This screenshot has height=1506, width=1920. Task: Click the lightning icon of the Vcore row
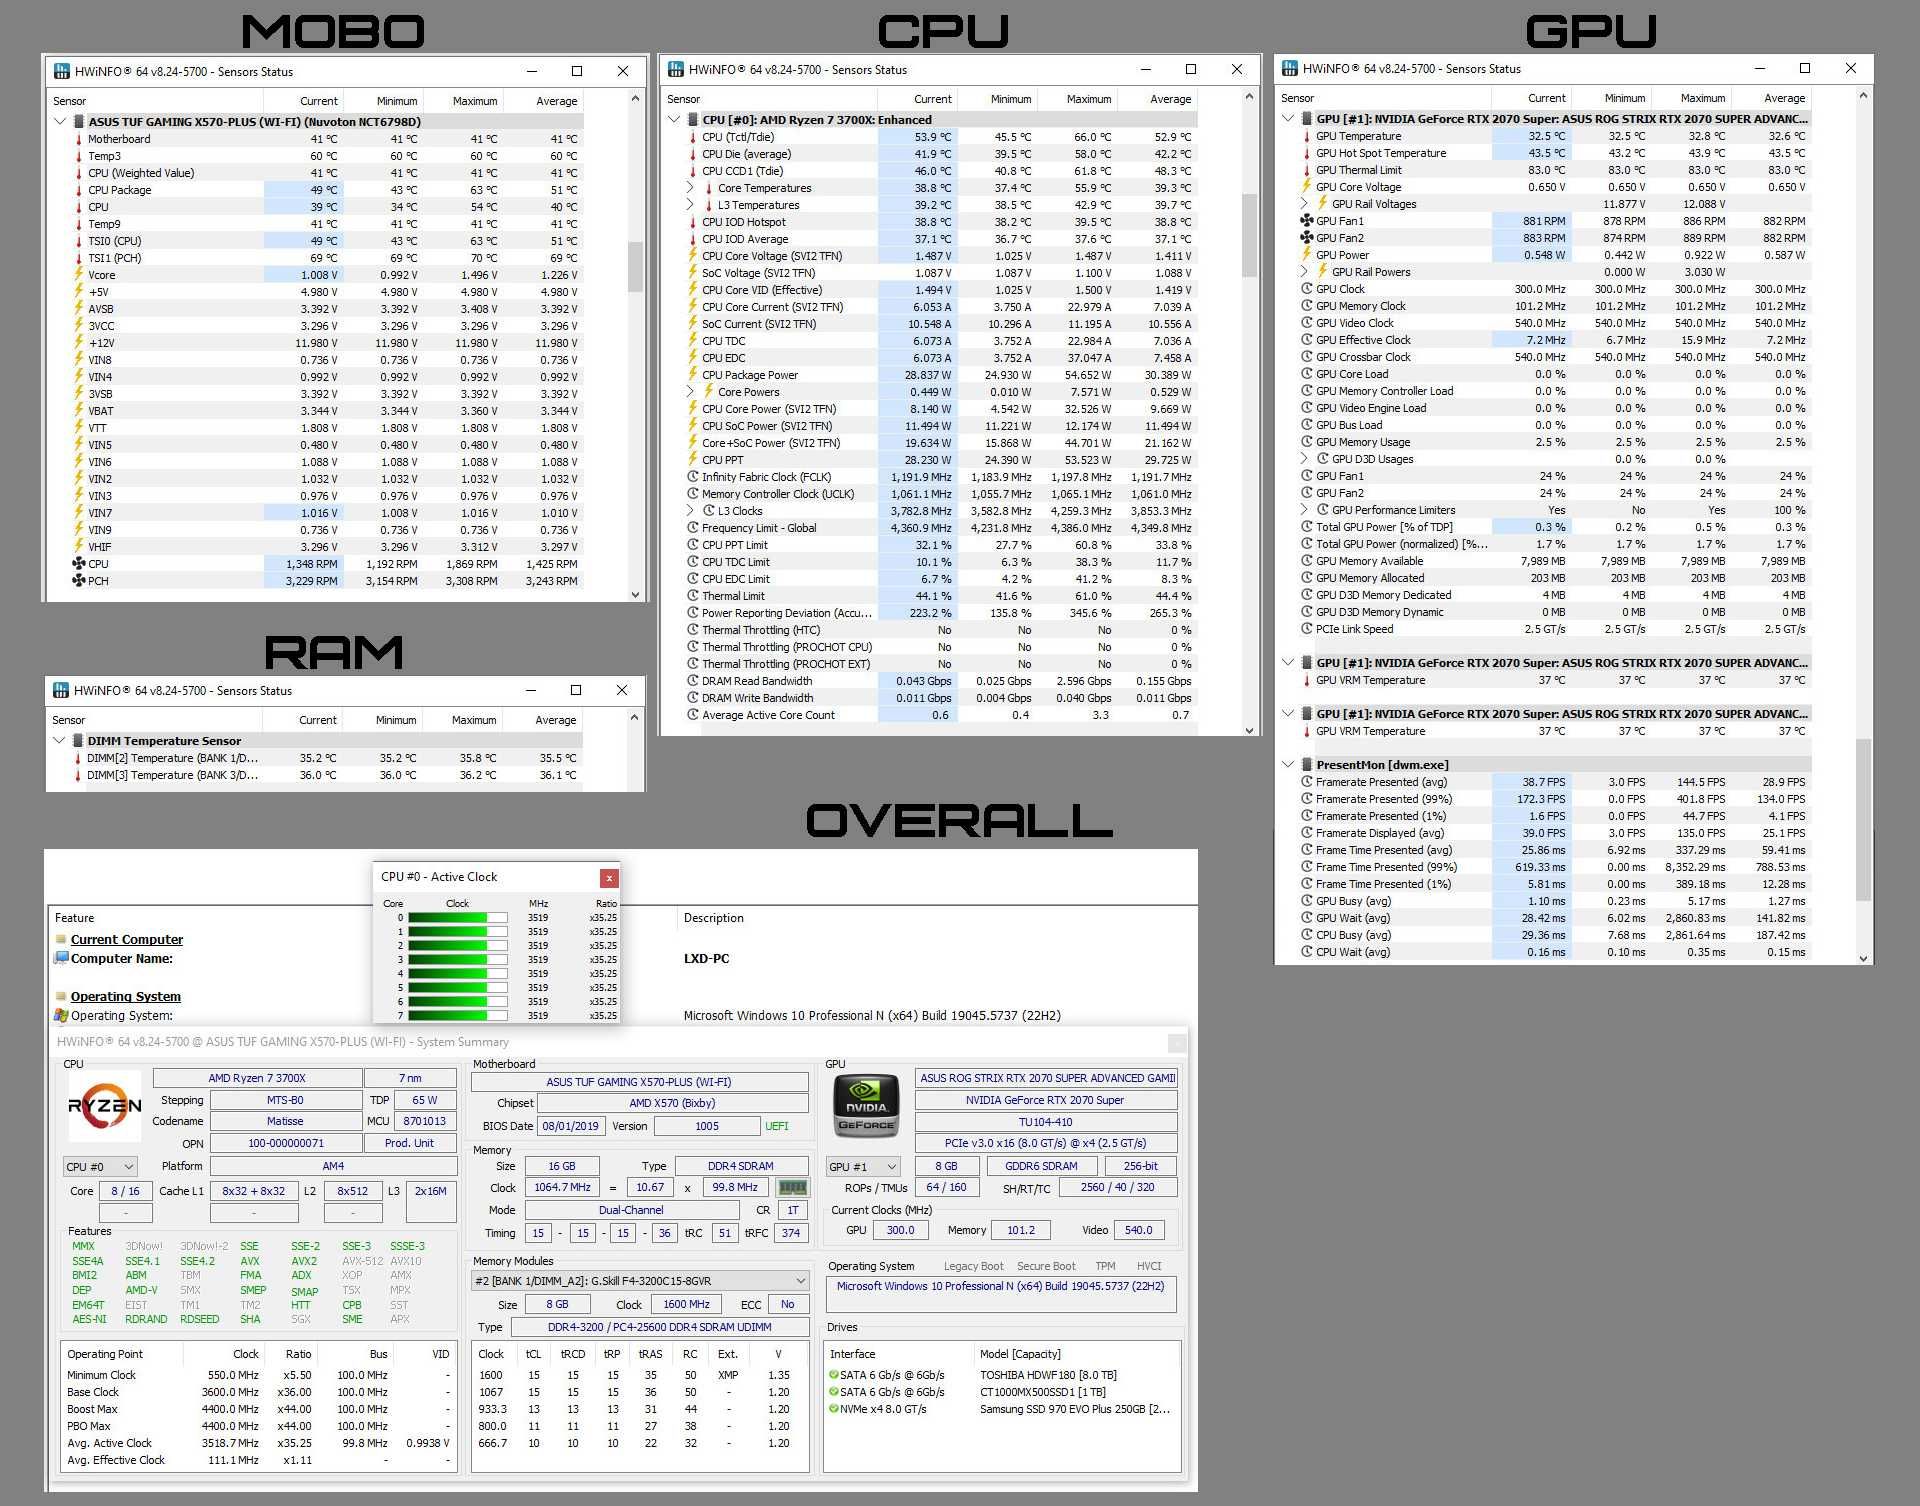pyautogui.click(x=79, y=275)
